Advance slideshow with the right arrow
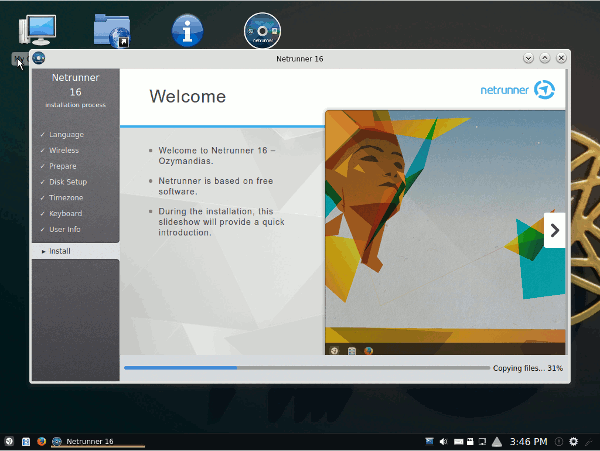 click(x=554, y=230)
